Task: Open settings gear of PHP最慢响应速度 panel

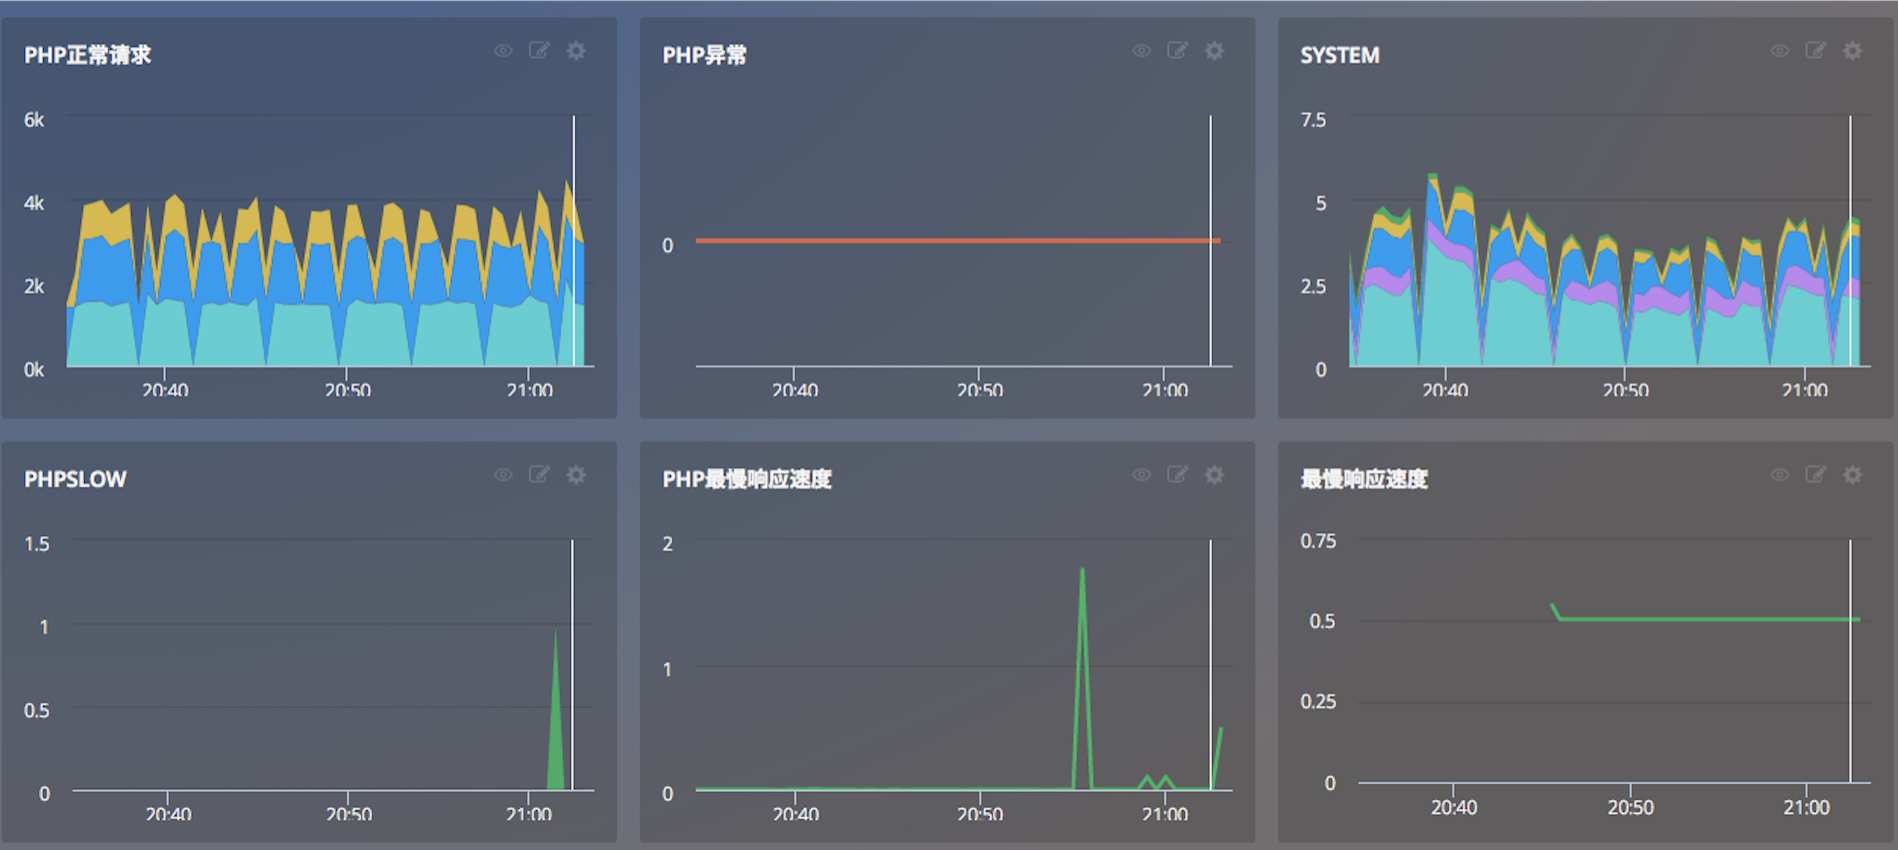Action: 1214,474
